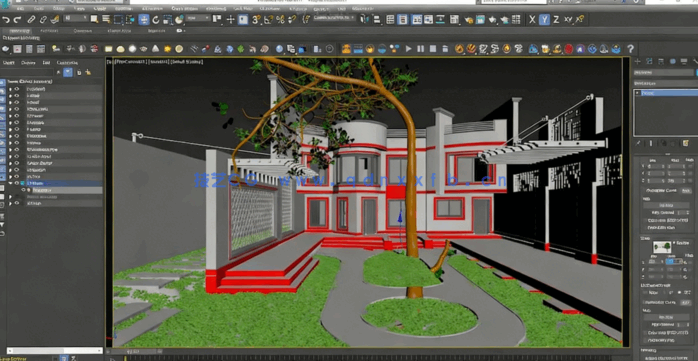The image size is (698, 361).
Task: Open the Mirror tool
Action: (x=365, y=19)
